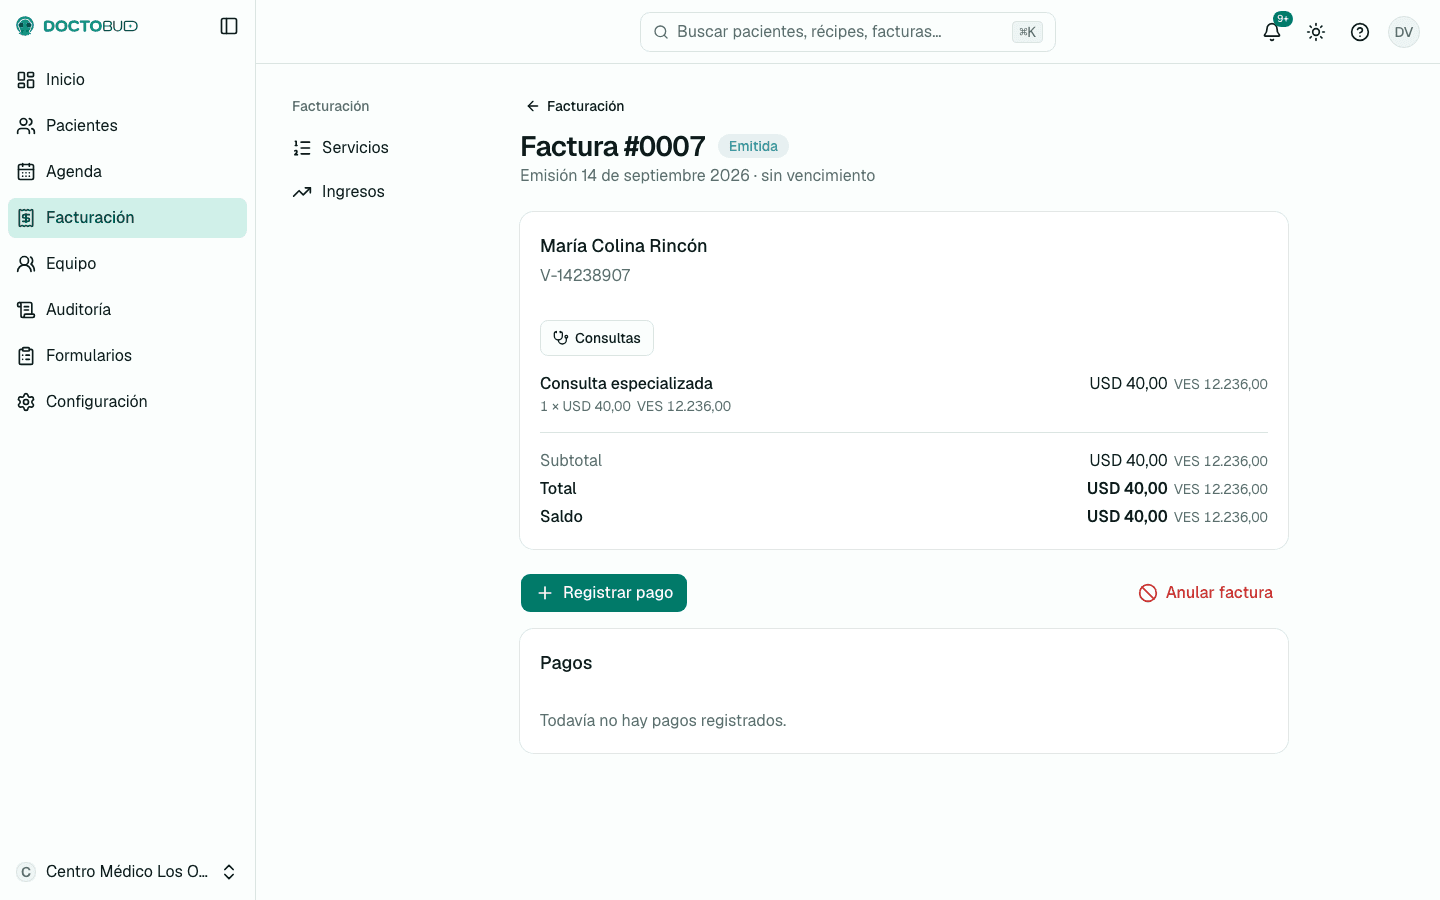Select Equipo in the sidebar
The height and width of the screenshot is (900, 1440).
127,264
